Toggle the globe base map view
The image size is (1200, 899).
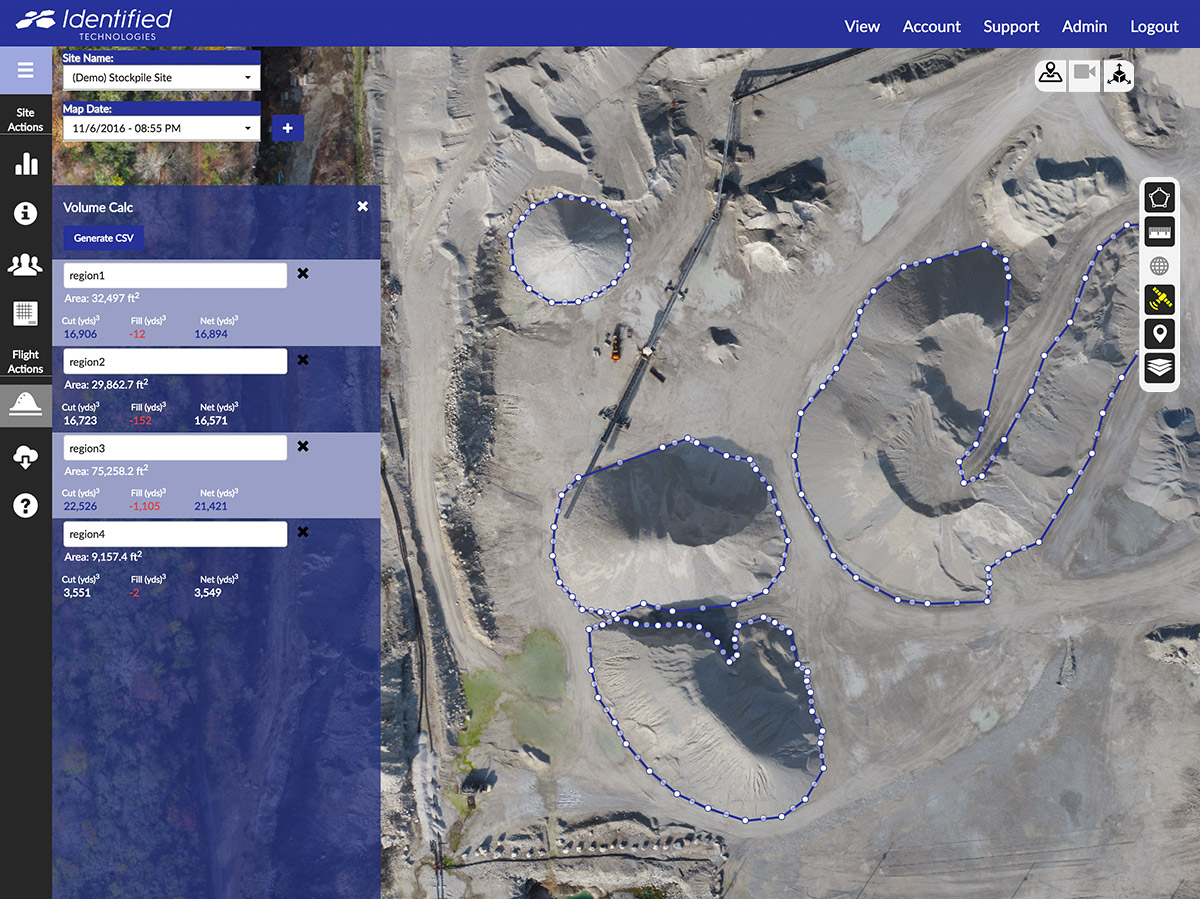1159,266
